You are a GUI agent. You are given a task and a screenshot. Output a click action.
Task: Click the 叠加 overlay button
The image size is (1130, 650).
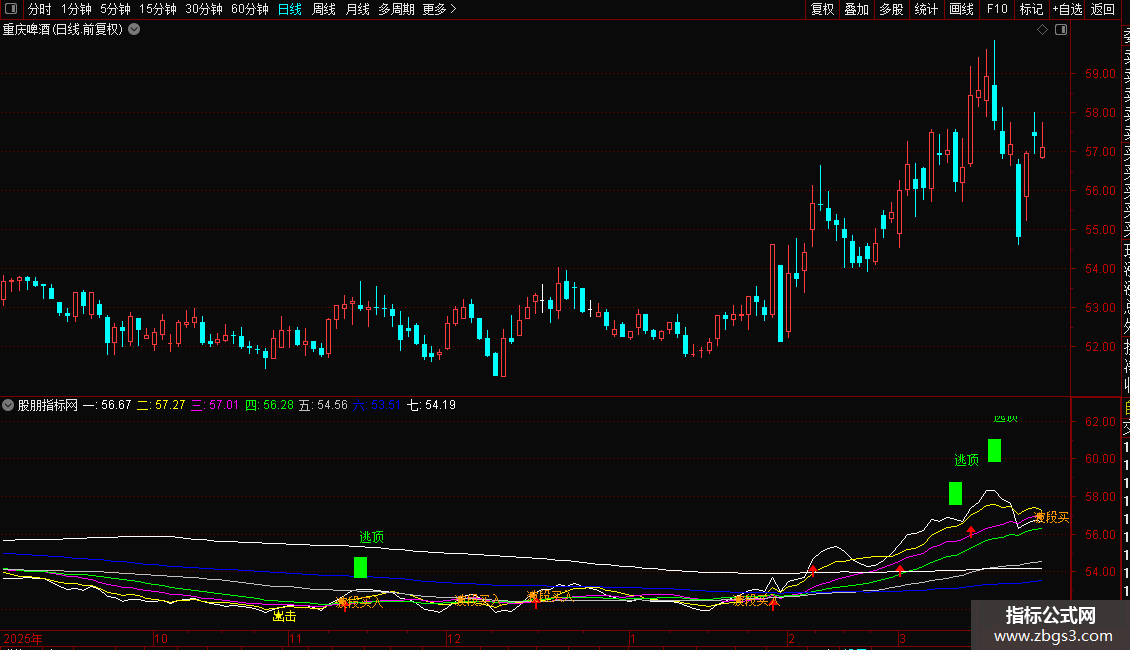point(856,10)
